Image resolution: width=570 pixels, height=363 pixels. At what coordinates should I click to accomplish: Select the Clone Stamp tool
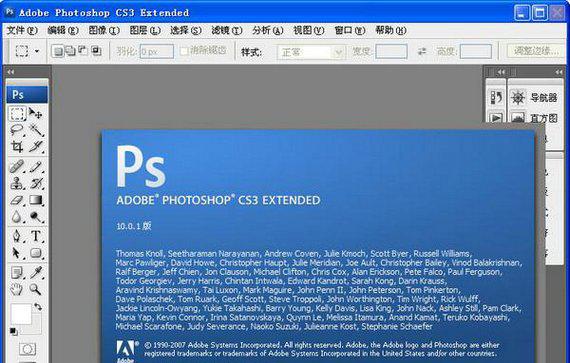17,183
